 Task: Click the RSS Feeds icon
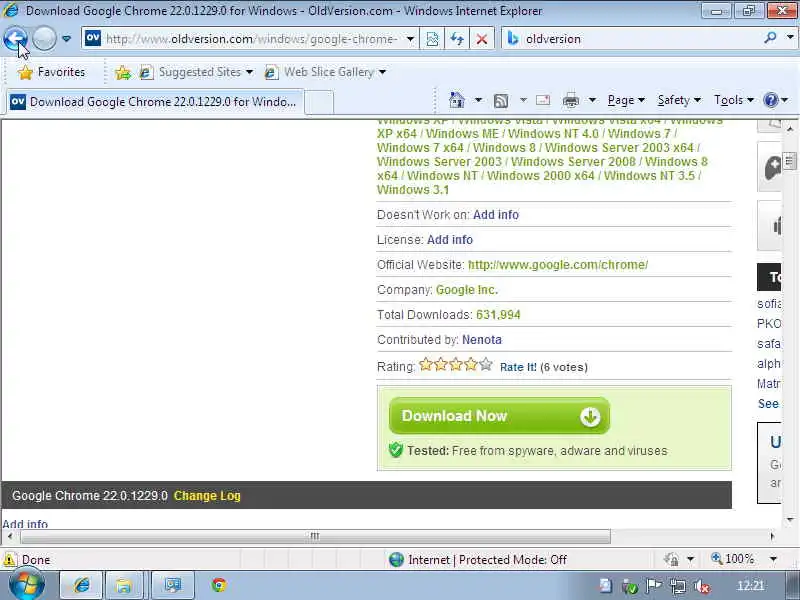[501, 101]
